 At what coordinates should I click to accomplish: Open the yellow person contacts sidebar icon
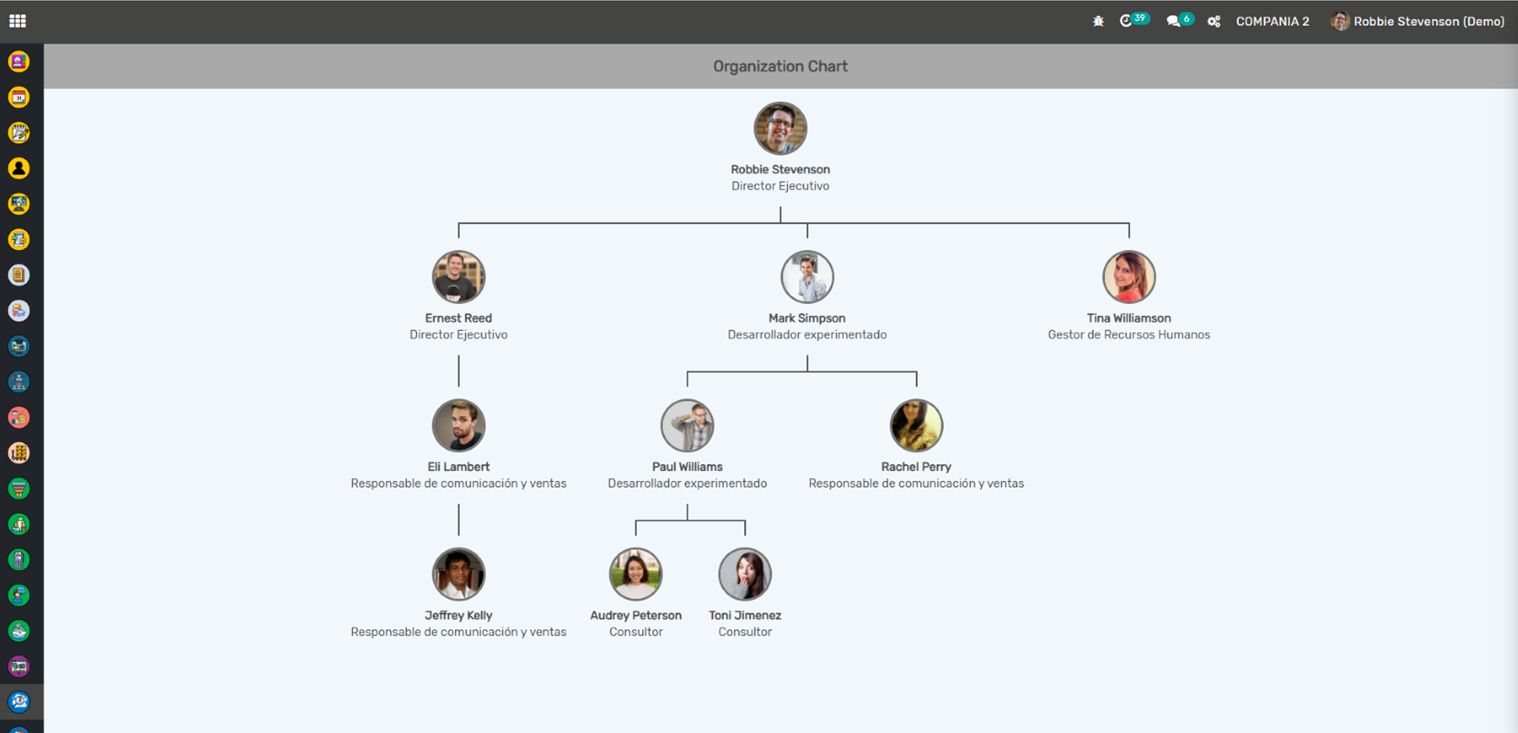pos(18,168)
